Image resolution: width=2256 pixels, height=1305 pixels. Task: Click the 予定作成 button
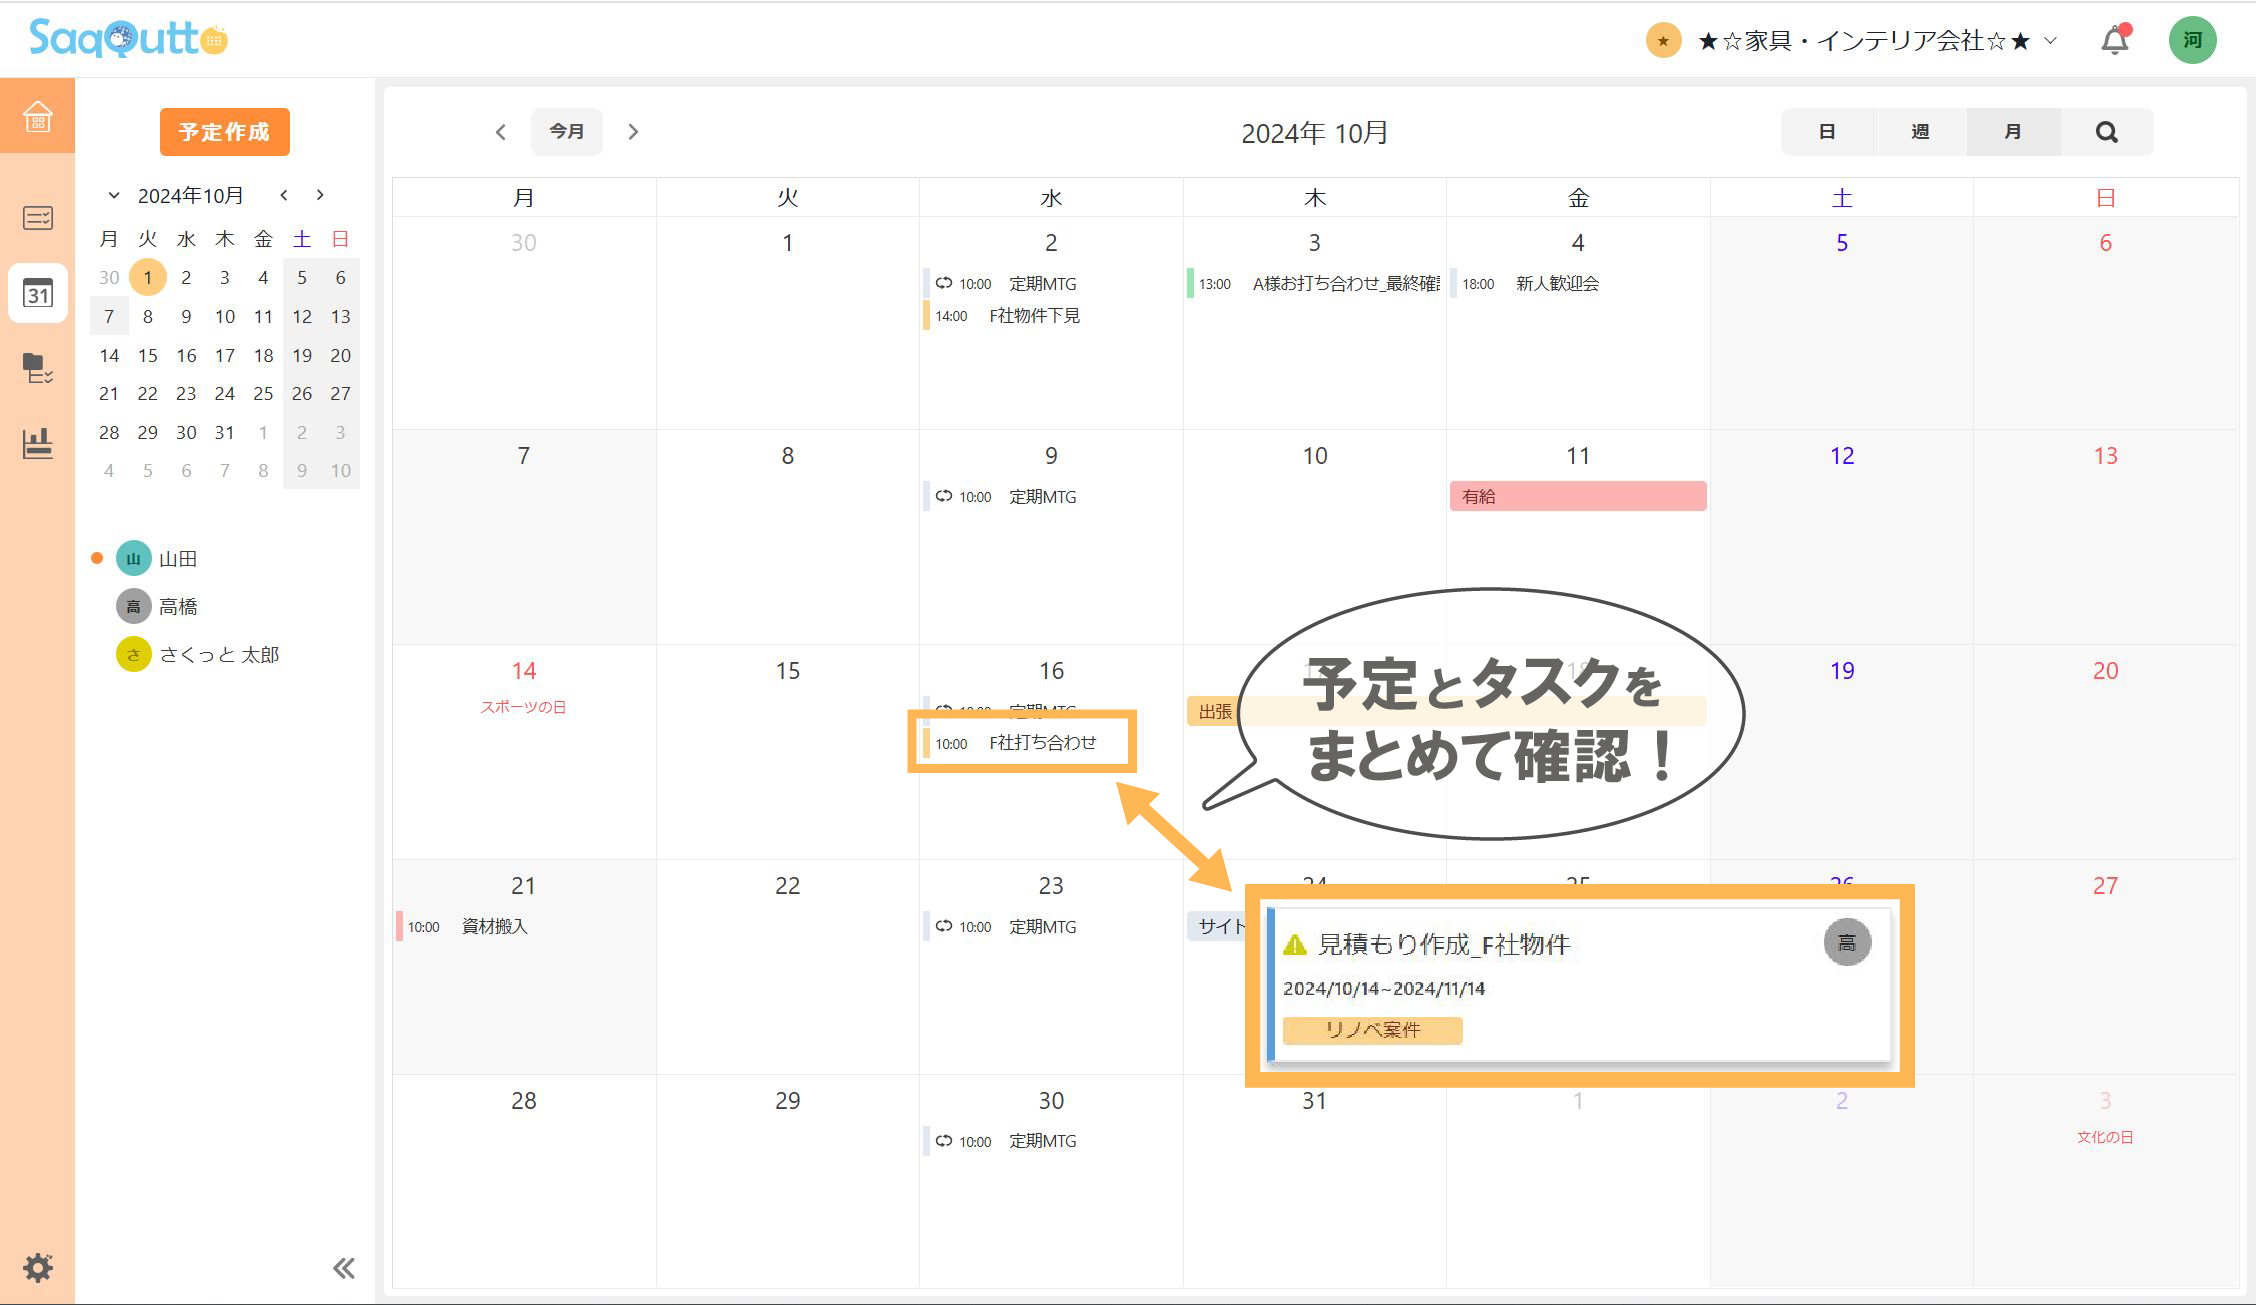click(x=224, y=132)
